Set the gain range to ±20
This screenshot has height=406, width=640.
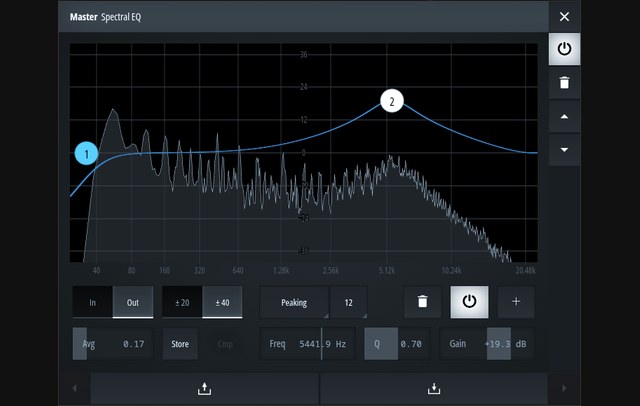pyautogui.click(x=182, y=302)
